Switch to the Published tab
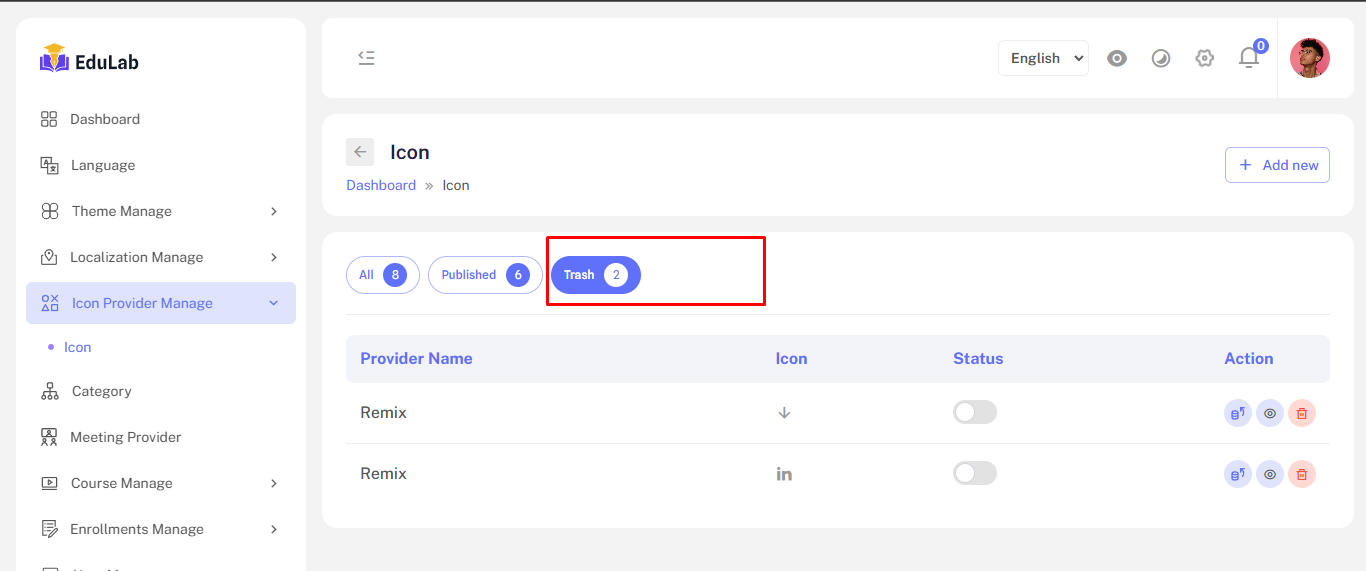The width and height of the screenshot is (1366, 571). (x=485, y=275)
